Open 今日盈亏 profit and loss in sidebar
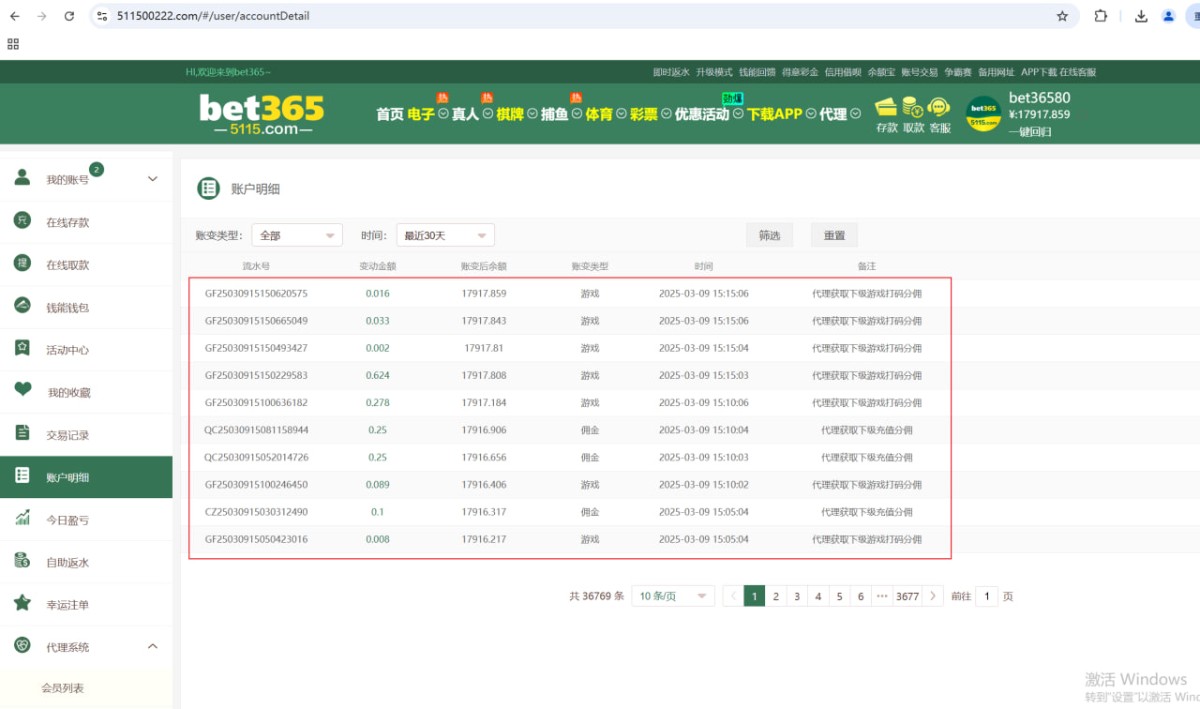 (x=67, y=520)
